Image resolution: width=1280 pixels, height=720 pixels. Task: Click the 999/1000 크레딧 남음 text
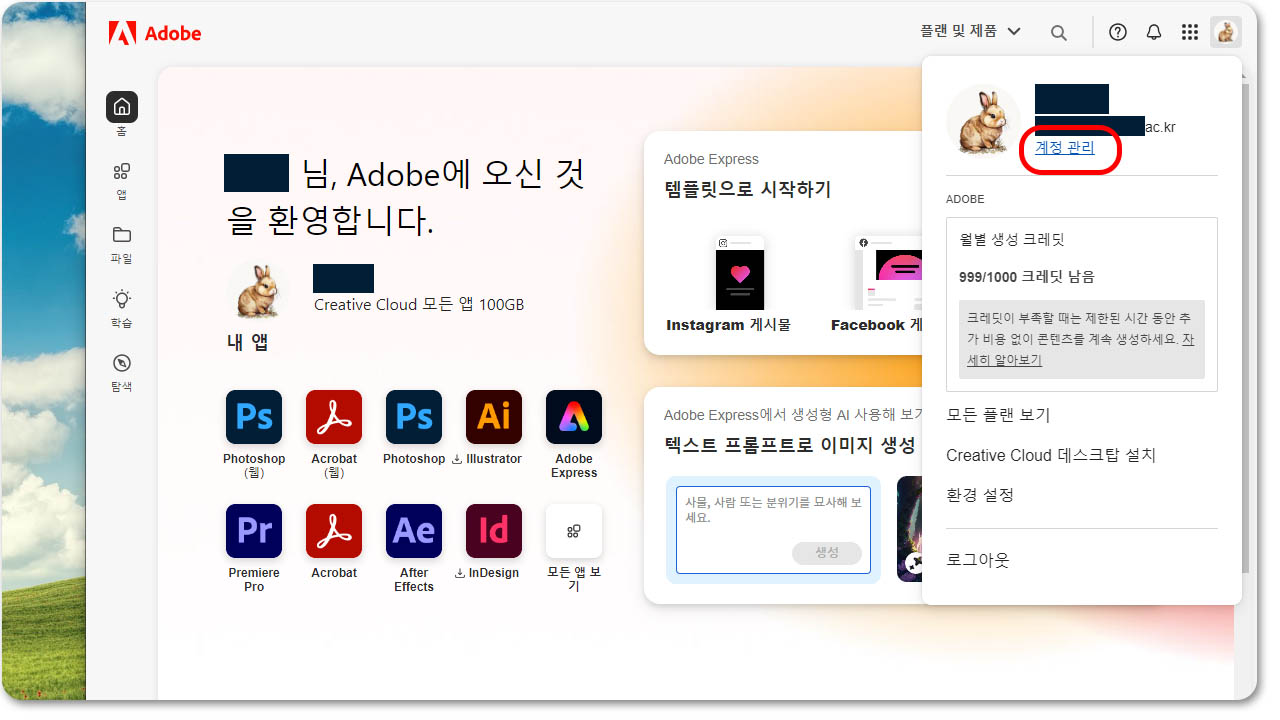[x=1027, y=277]
